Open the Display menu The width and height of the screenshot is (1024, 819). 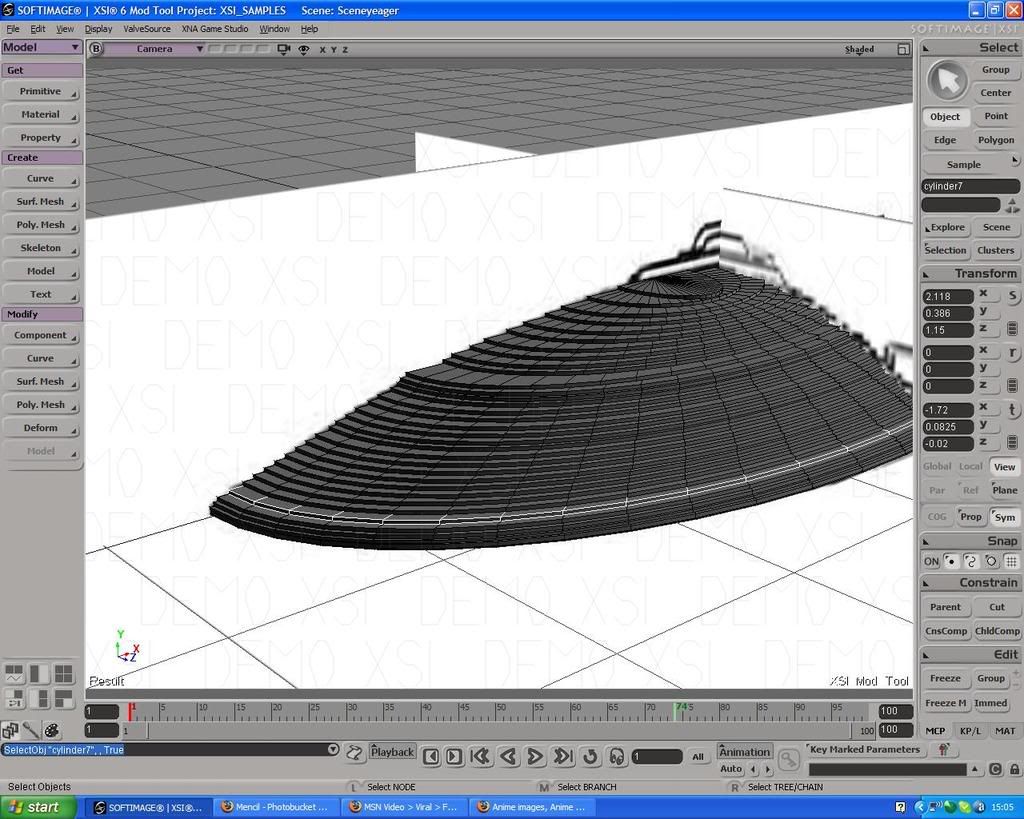coord(99,29)
